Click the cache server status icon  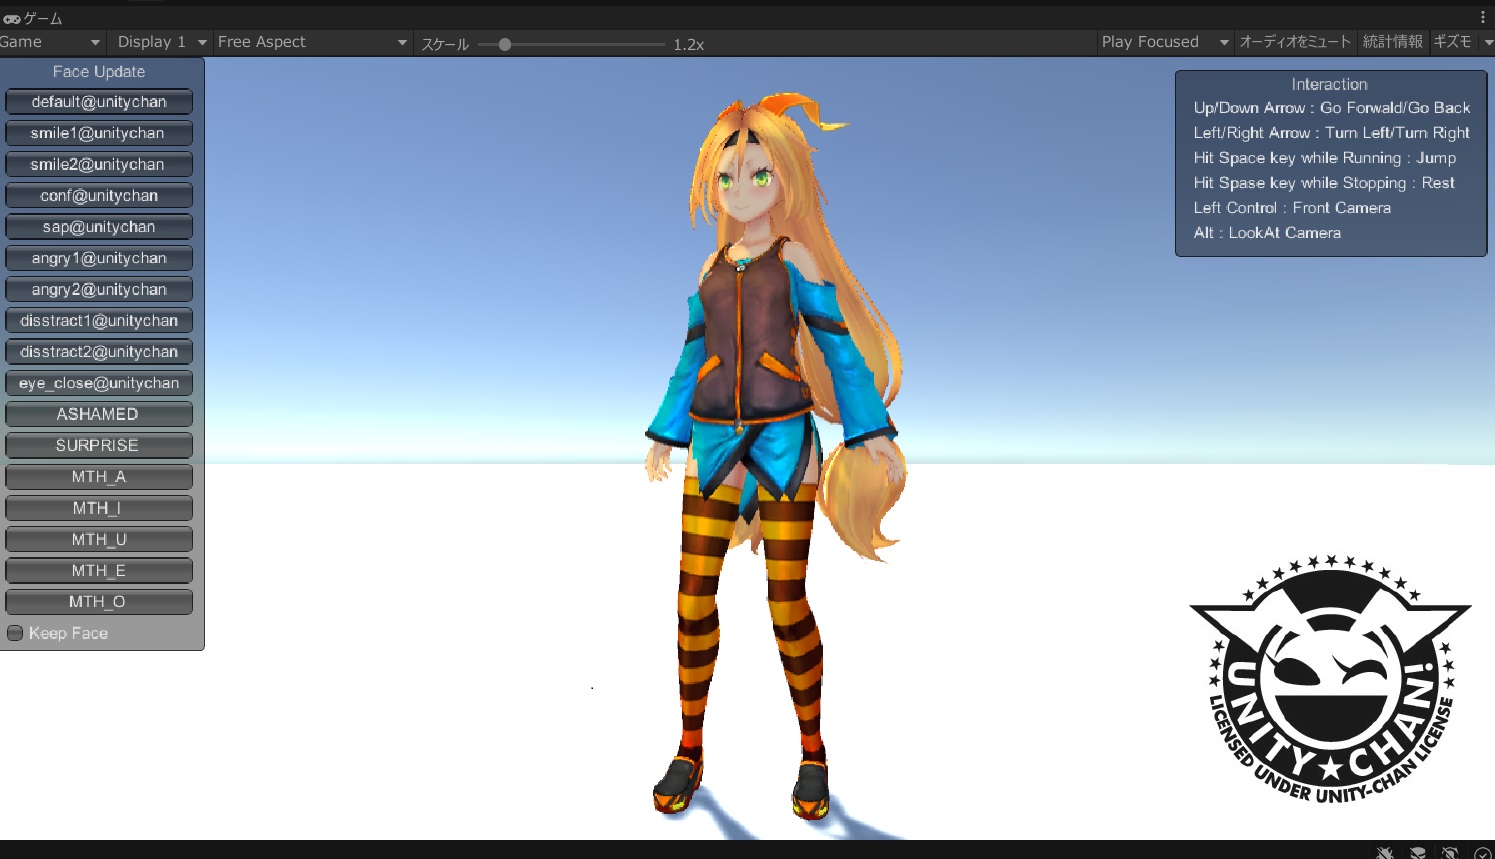pos(1418,852)
